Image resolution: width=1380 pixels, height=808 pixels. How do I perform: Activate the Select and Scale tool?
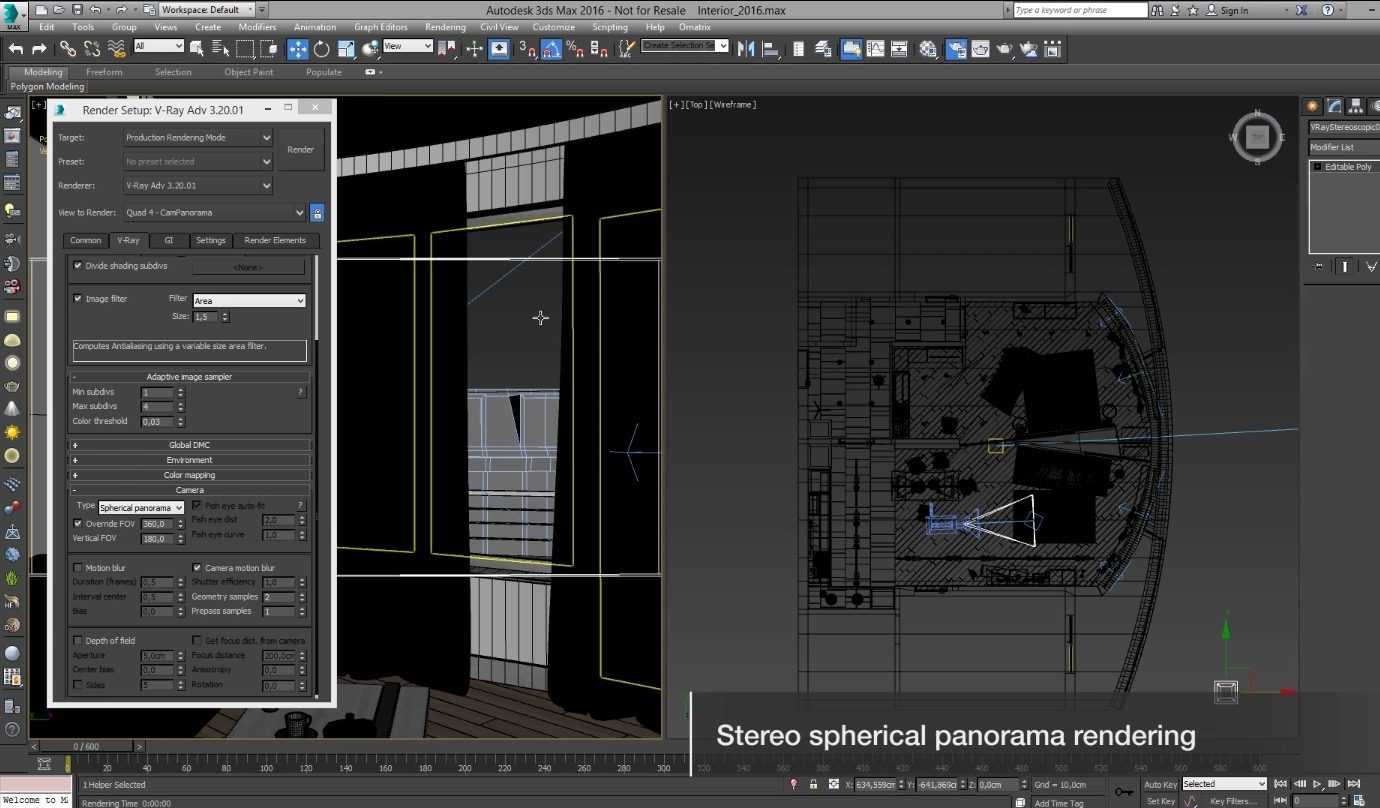coord(346,48)
